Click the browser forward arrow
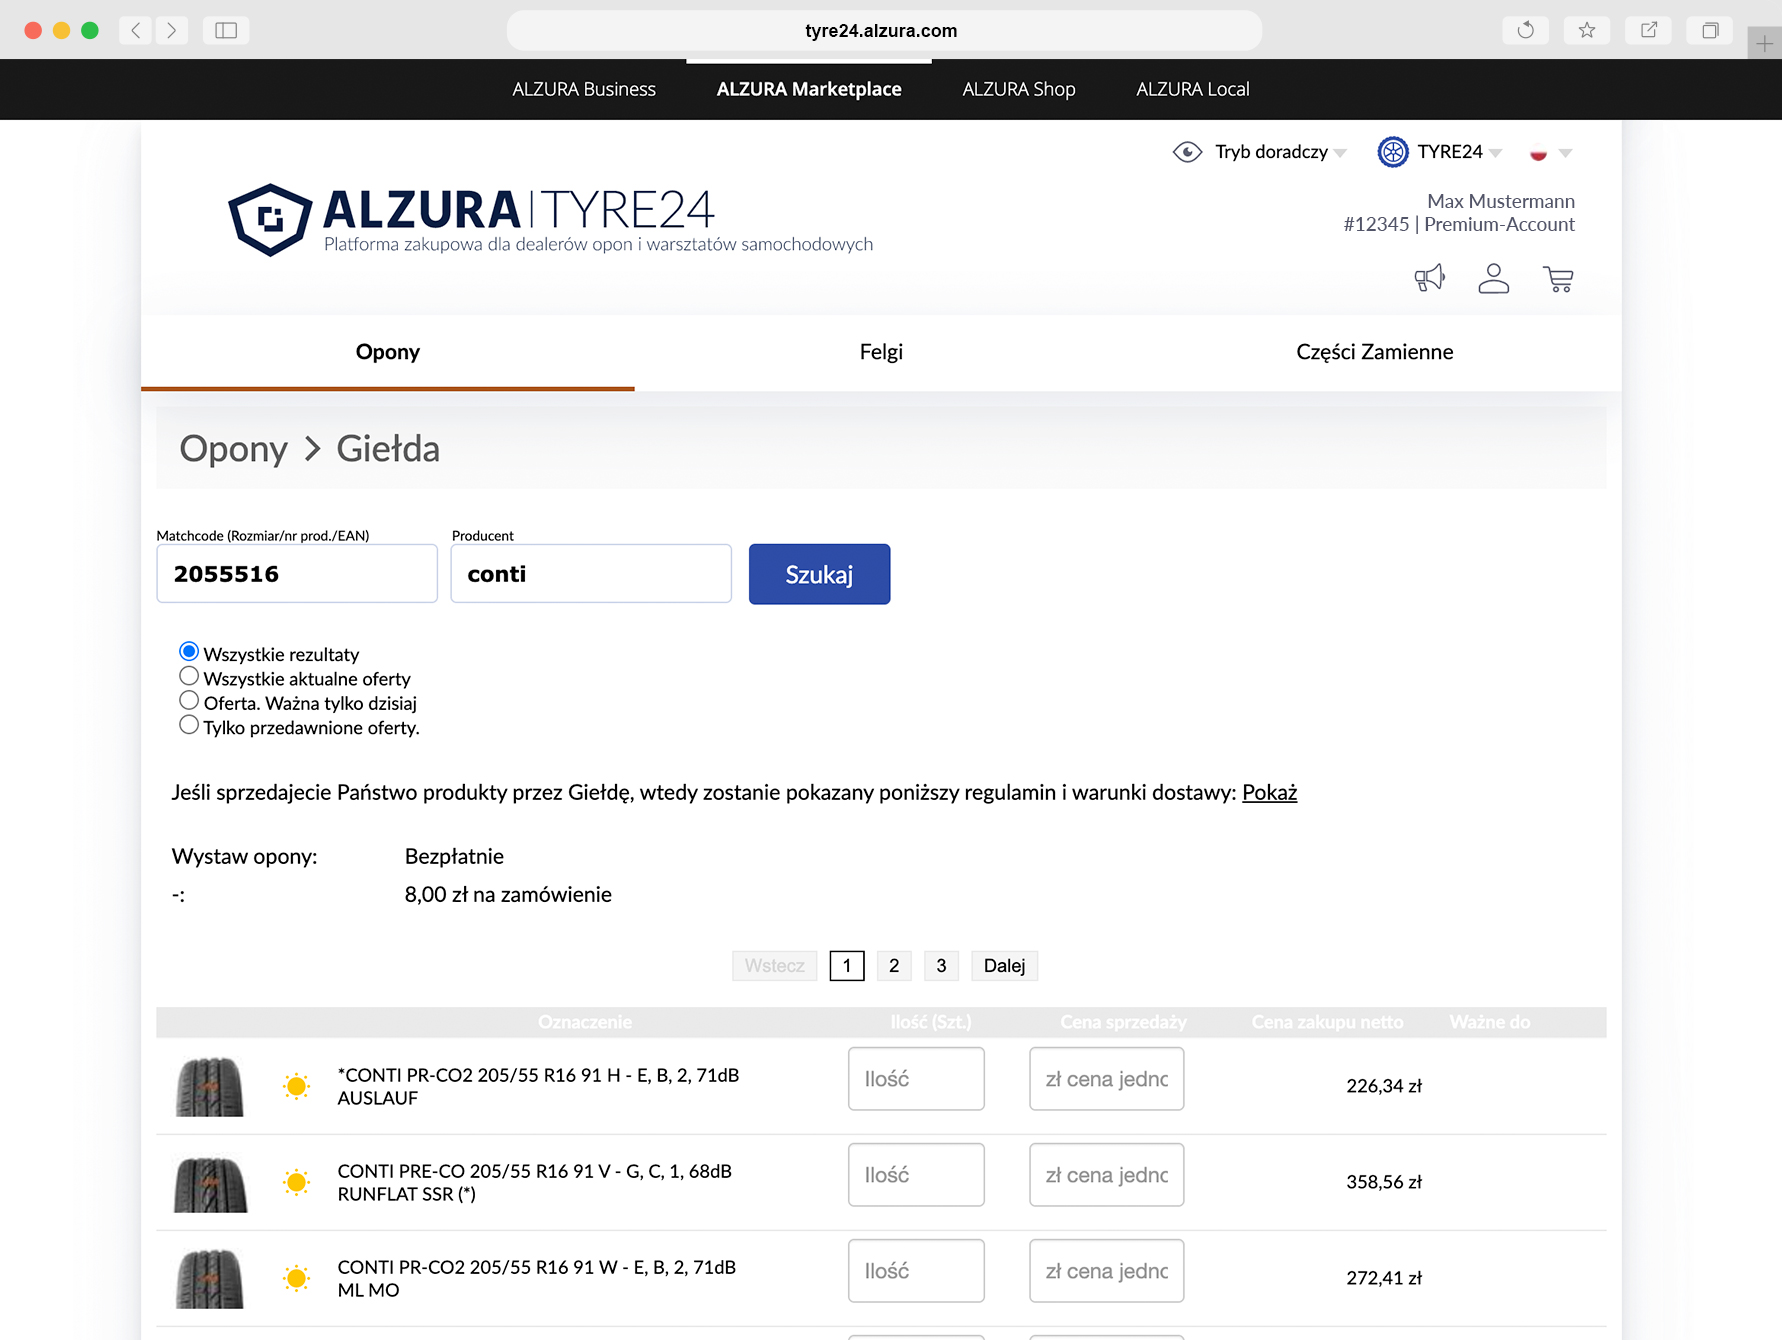Screen dimensions: 1782x1340 point(172,30)
